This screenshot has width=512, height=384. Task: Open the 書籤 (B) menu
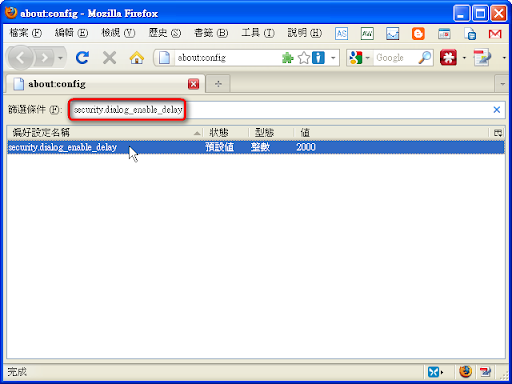pos(211,33)
